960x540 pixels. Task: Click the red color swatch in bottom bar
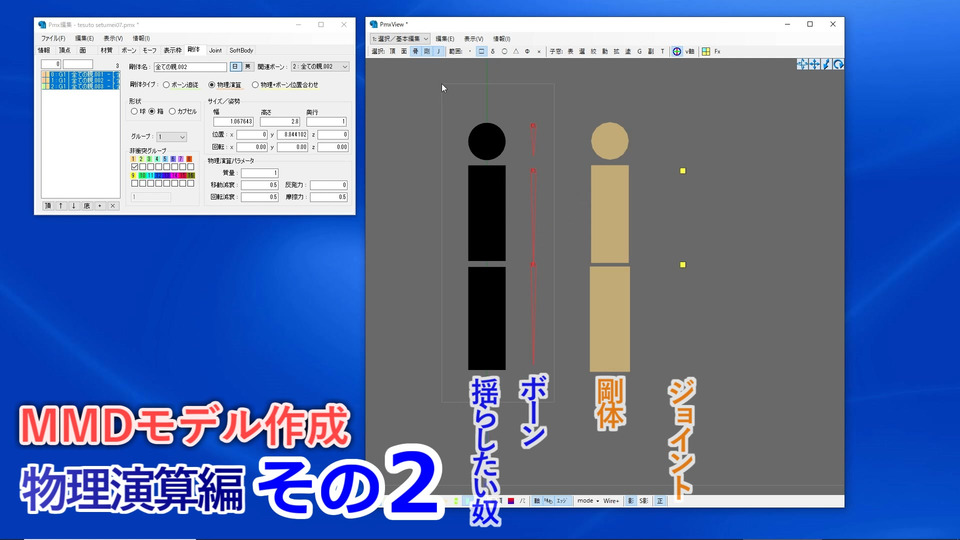click(x=511, y=501)
